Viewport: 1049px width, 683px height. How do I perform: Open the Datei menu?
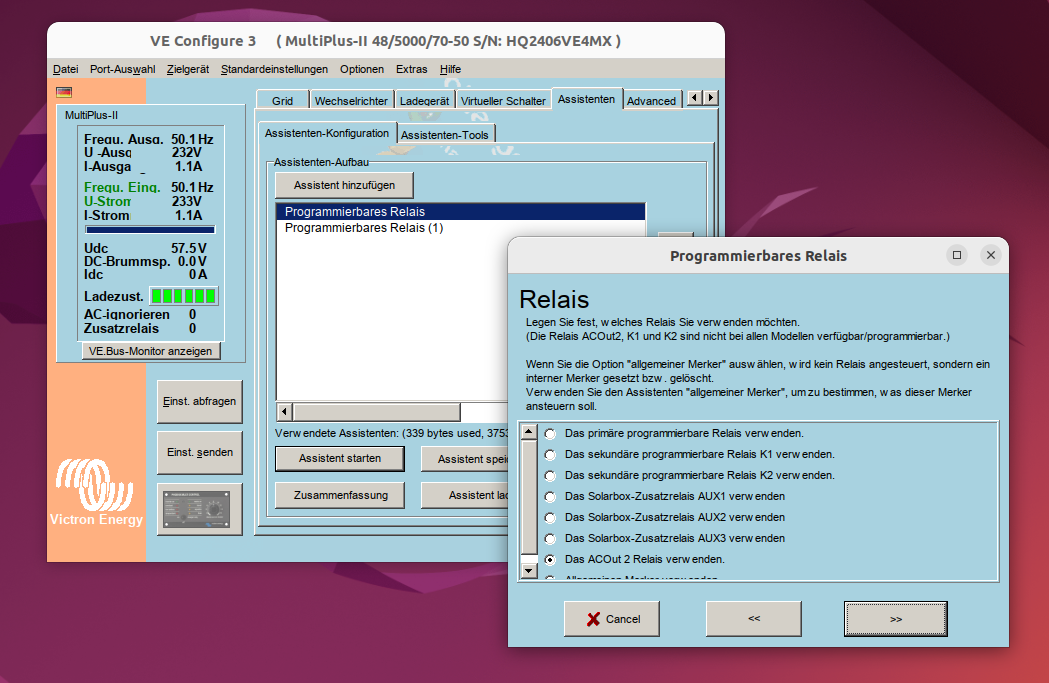coord(66,69)
